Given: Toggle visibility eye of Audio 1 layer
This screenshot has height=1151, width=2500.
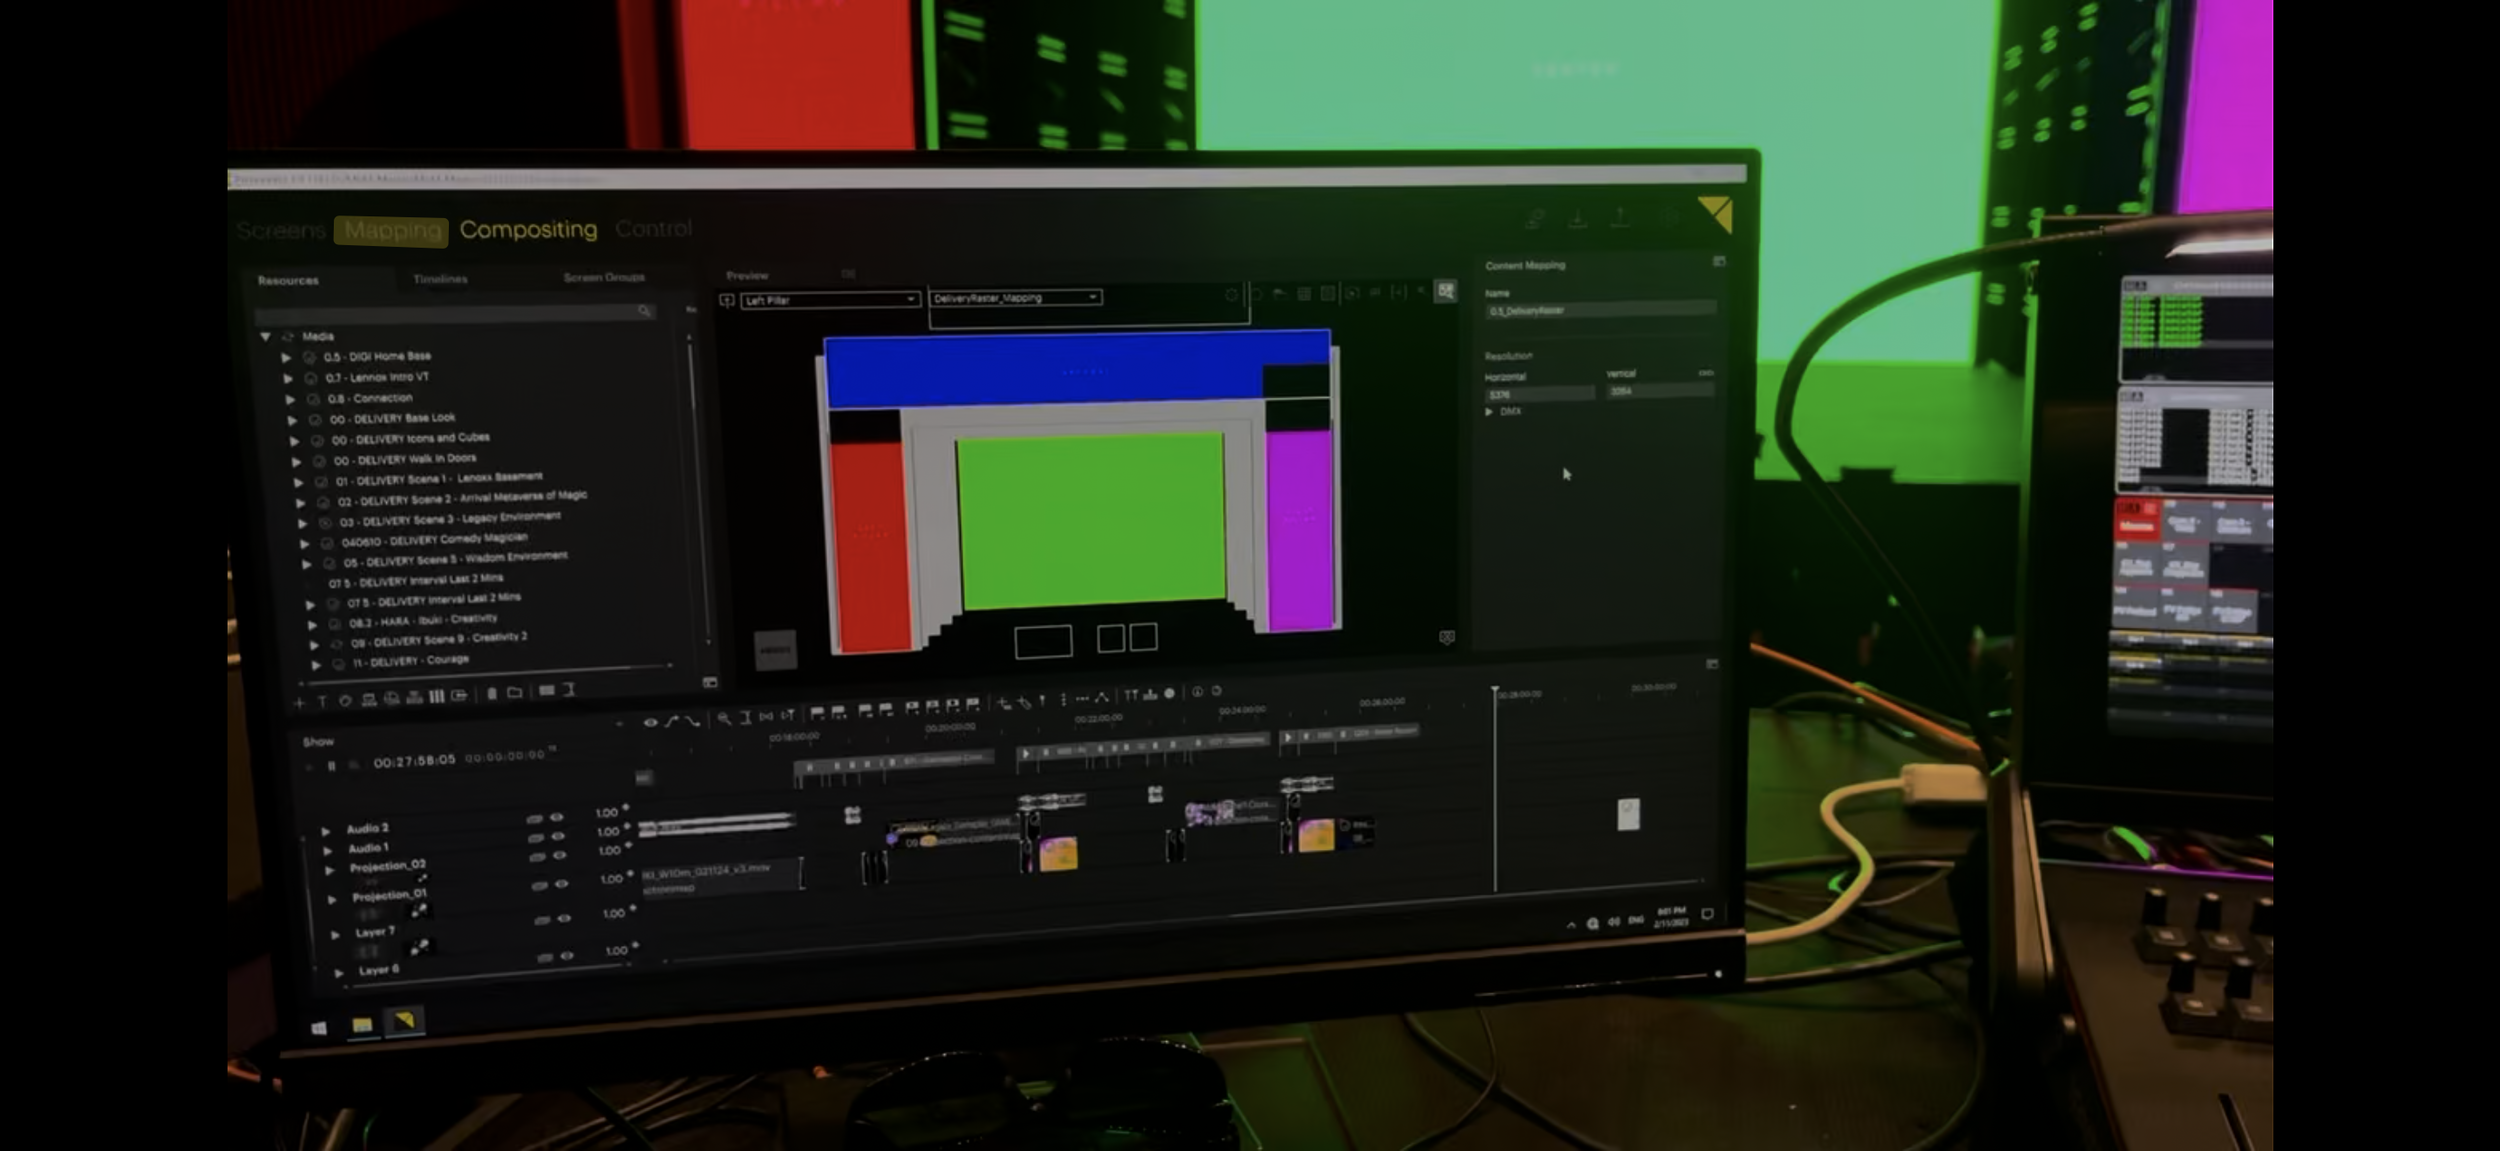Looking at the screenshot, I should point(558,836).
